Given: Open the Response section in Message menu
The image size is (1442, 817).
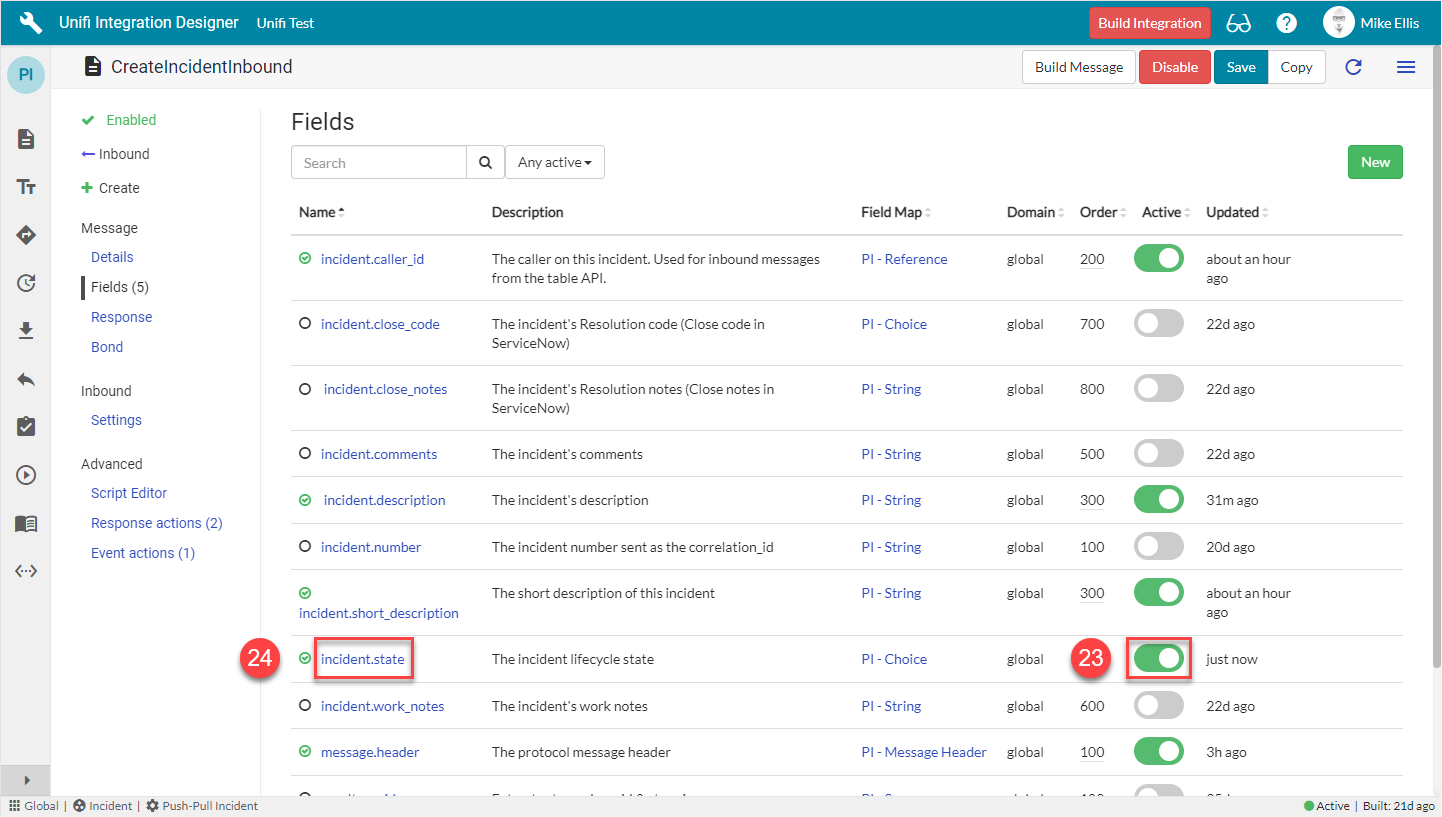Looking at the screenshot, I should (x=121, y=317).
